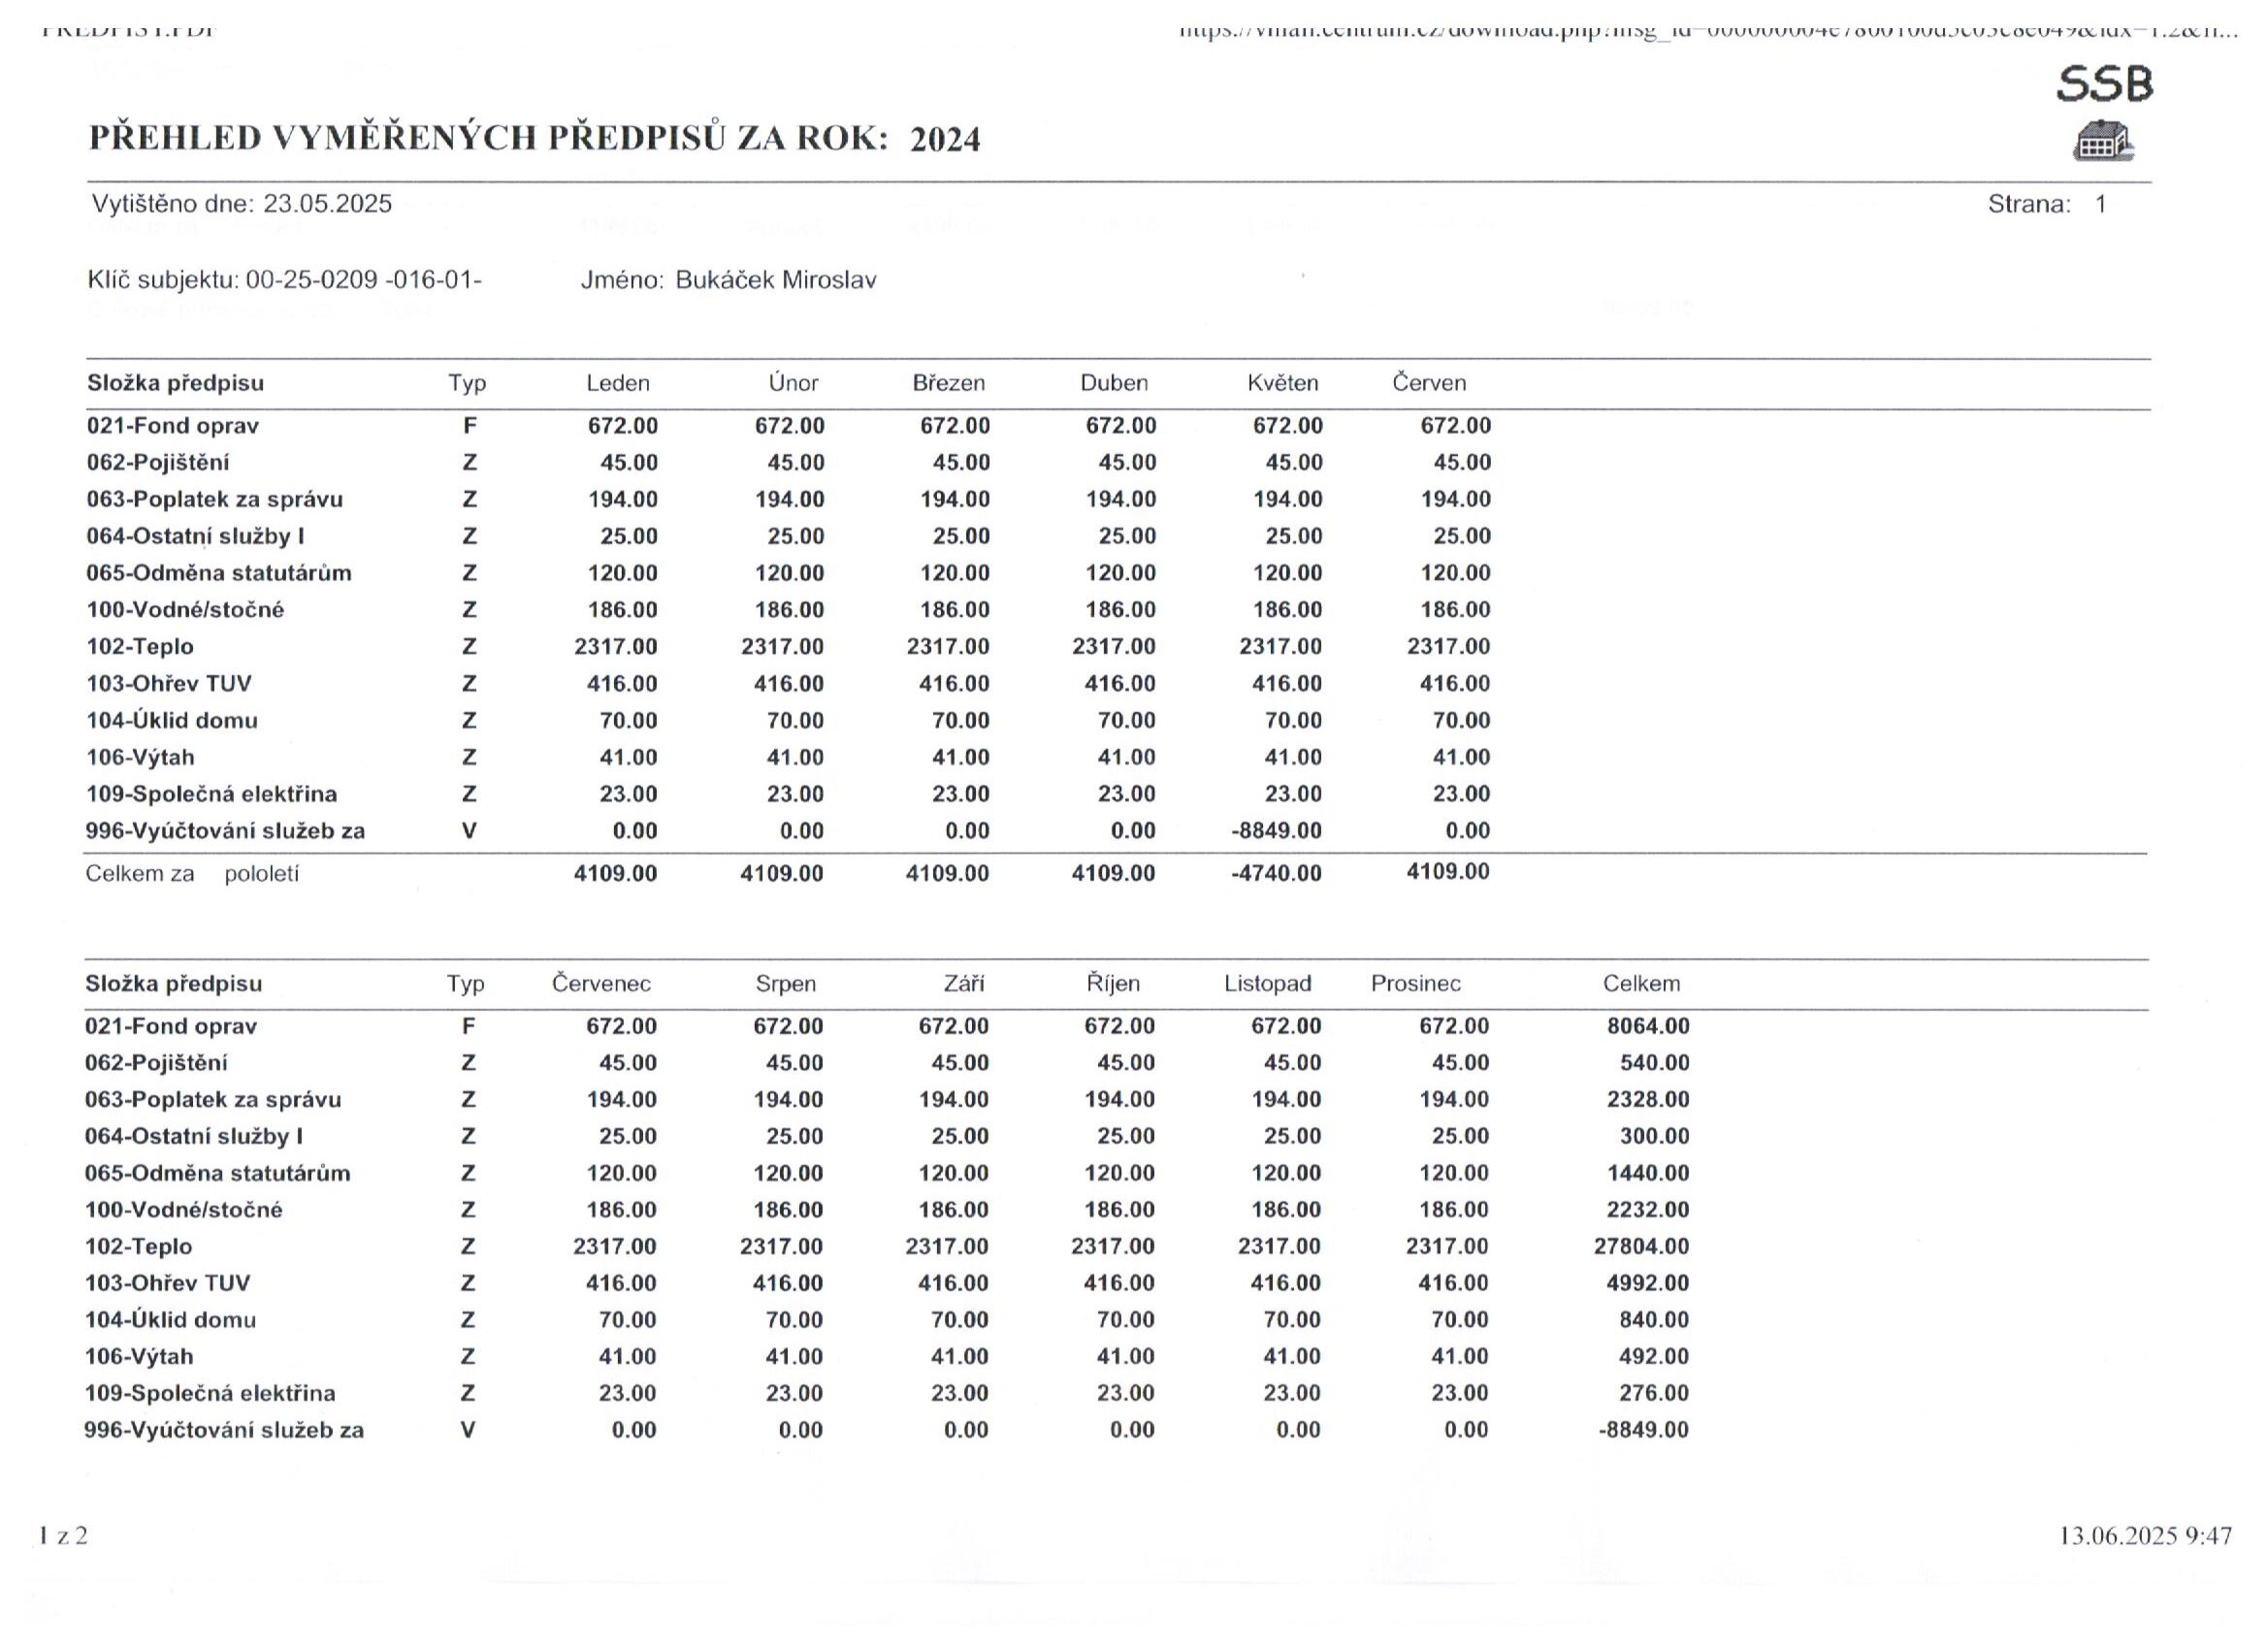
Task: Select the 4109.00 total under Červen
Action: [1448, 872]
